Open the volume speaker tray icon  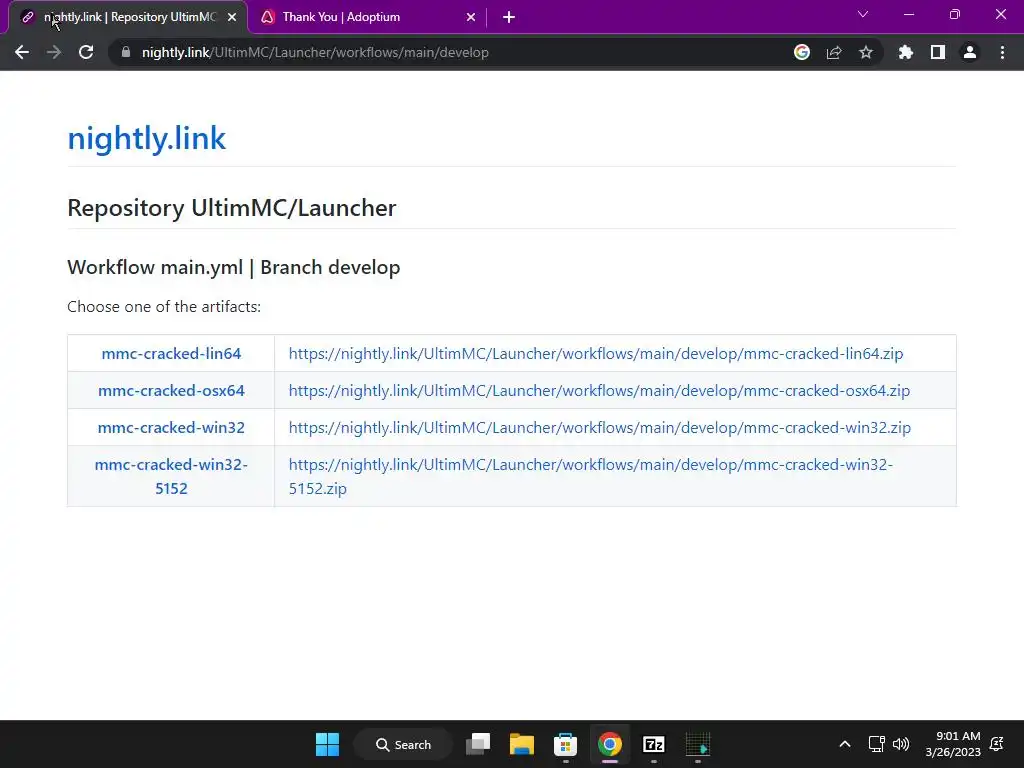[x=901, y=744]
